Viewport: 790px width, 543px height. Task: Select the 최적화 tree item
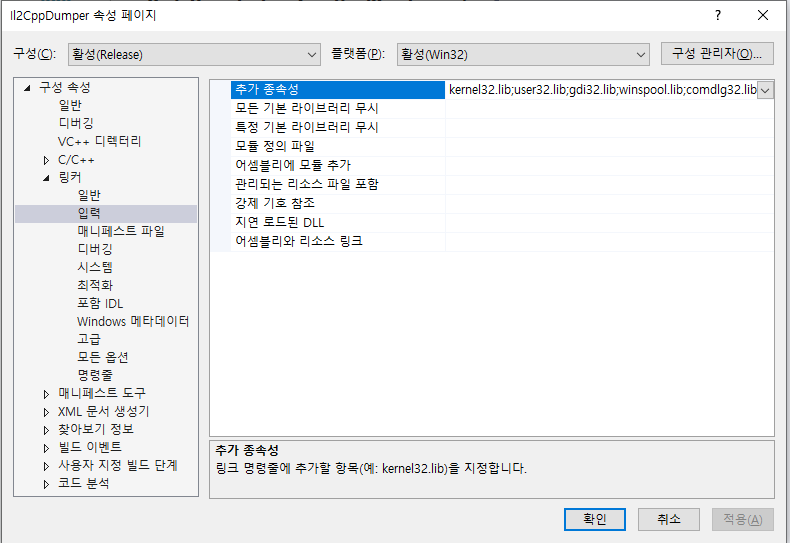(95, 285)
